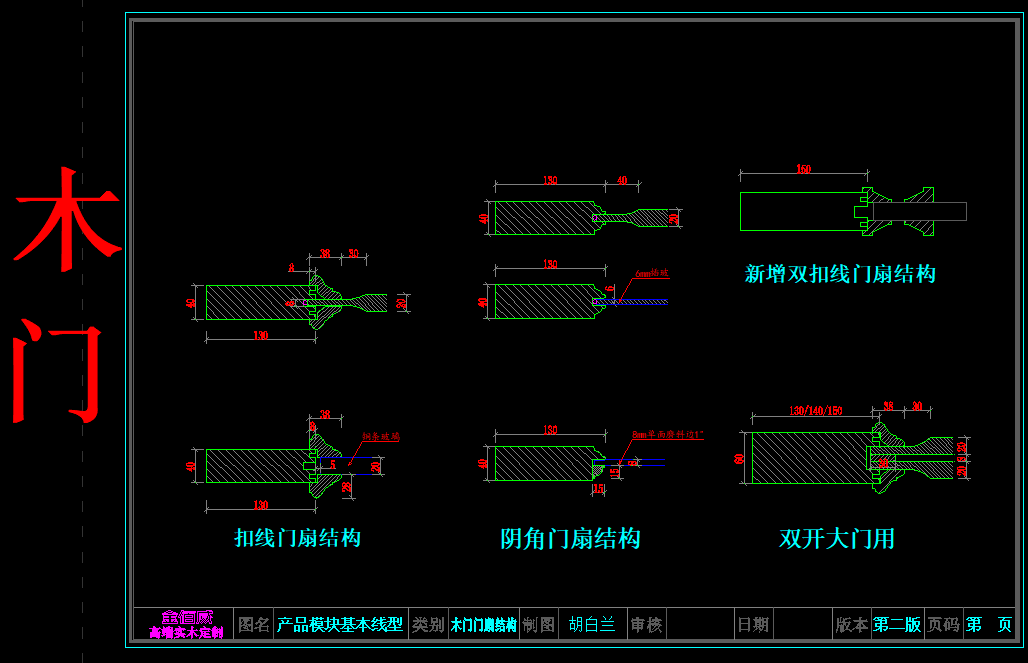
Task: Select the 6mm glass leader annotation
Action: 650,273
